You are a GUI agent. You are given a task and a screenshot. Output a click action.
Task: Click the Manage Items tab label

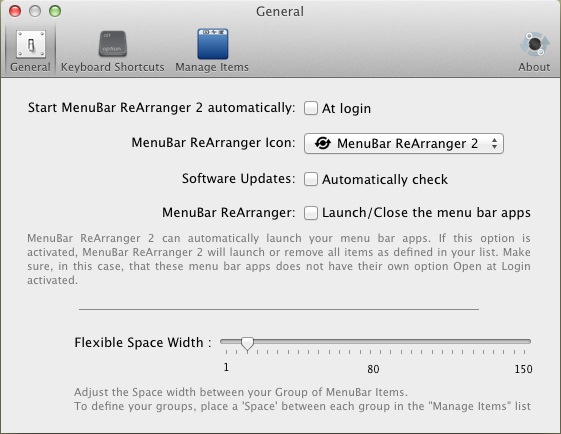212,67
